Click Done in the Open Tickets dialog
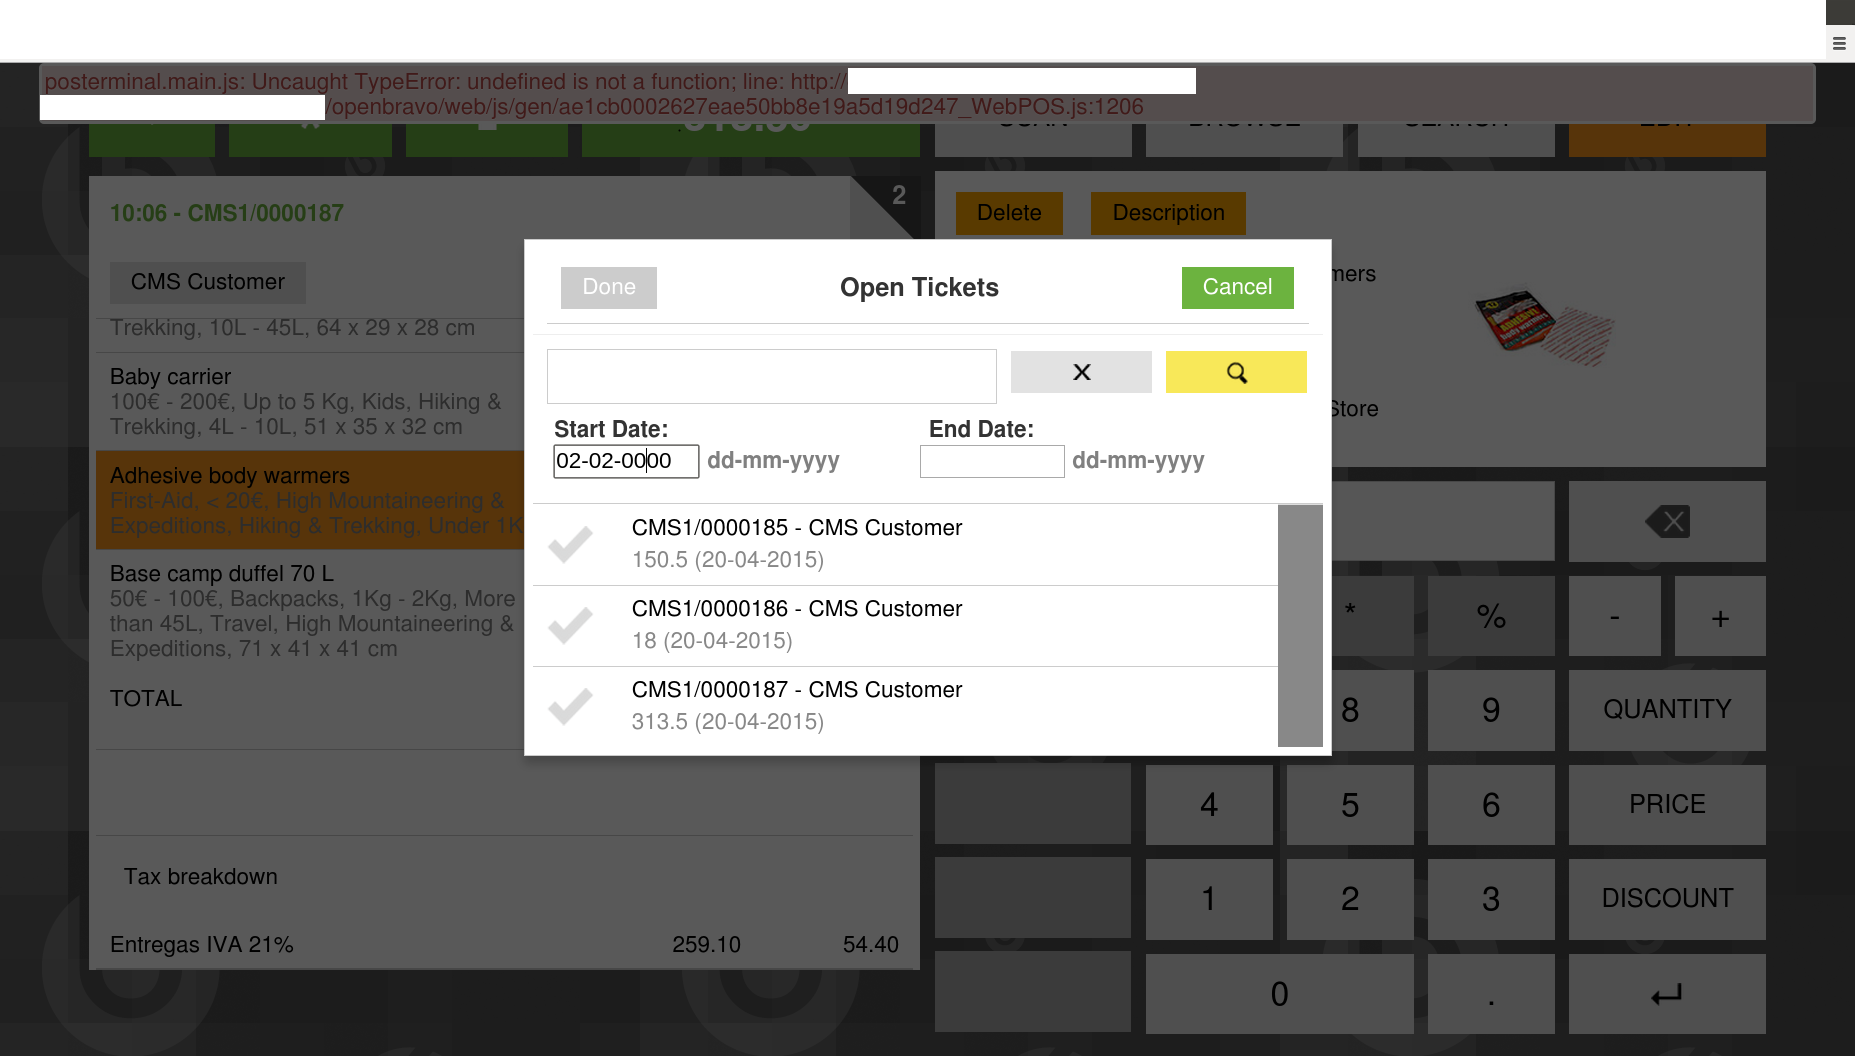 (x=608, y=287)
